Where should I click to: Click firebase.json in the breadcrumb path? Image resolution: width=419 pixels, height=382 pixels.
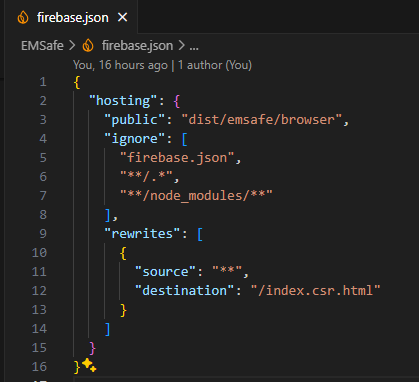coord(137,46)
